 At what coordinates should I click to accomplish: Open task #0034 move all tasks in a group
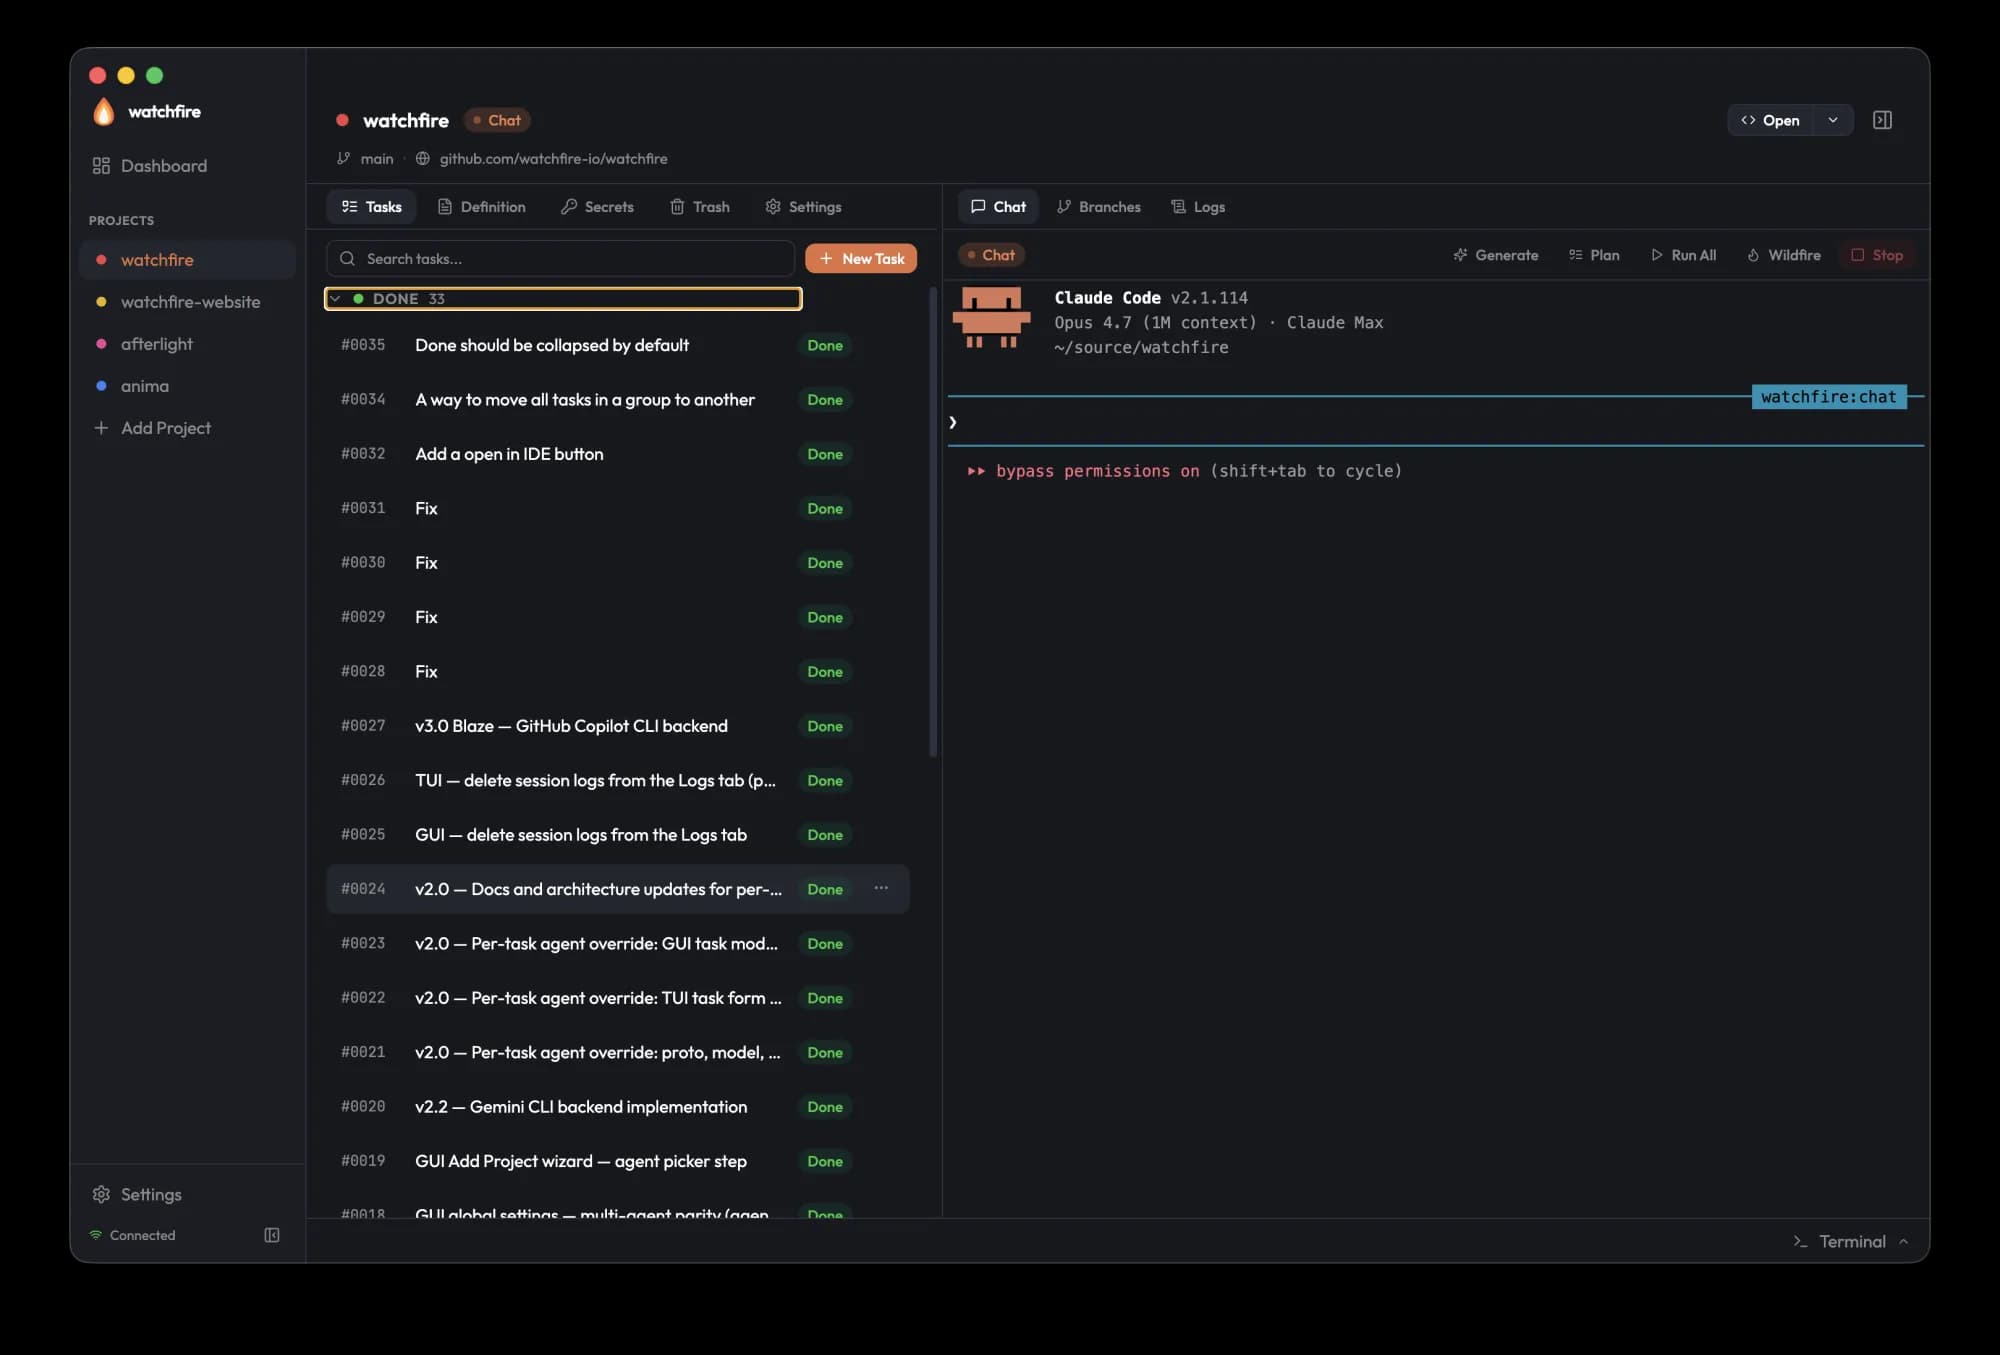point(618,400)
